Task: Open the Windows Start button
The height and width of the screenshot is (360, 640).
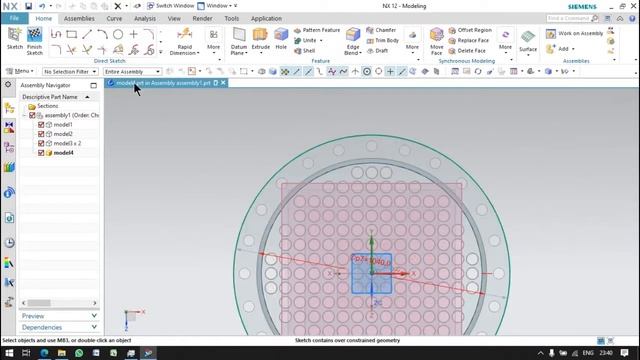Action: click(x=9, y=353)
